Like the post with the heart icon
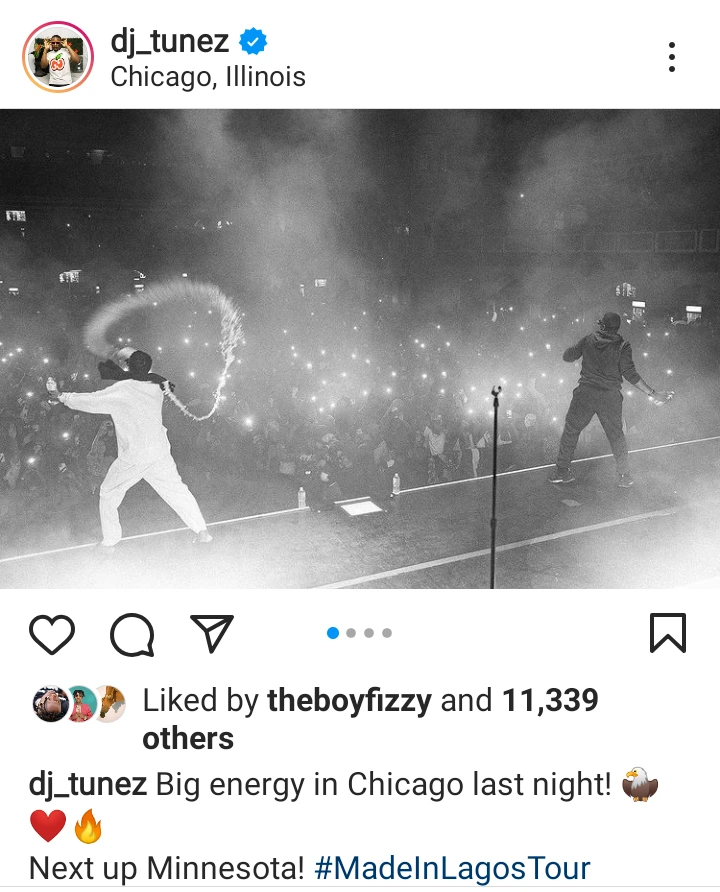Screen dimensions: 720x892 coord(52,634)
